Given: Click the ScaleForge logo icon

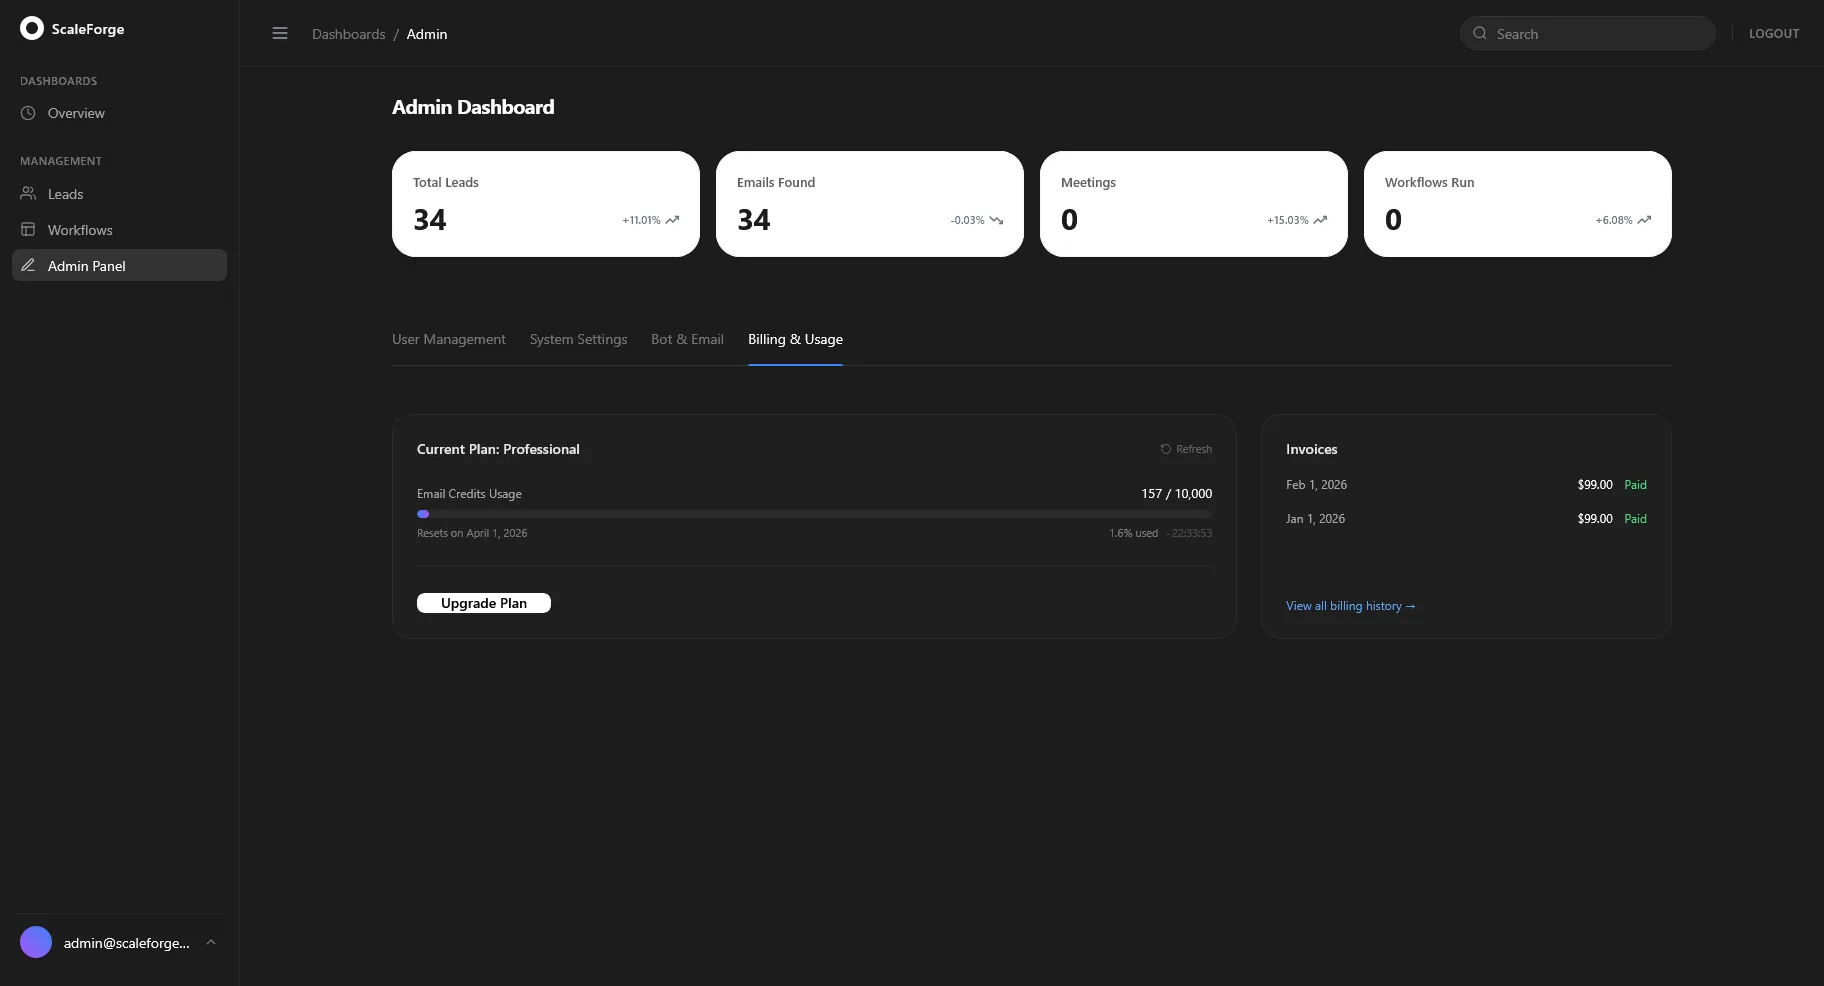Looking at the screenshot, I should pyautogui.click(x=32, y=28).
